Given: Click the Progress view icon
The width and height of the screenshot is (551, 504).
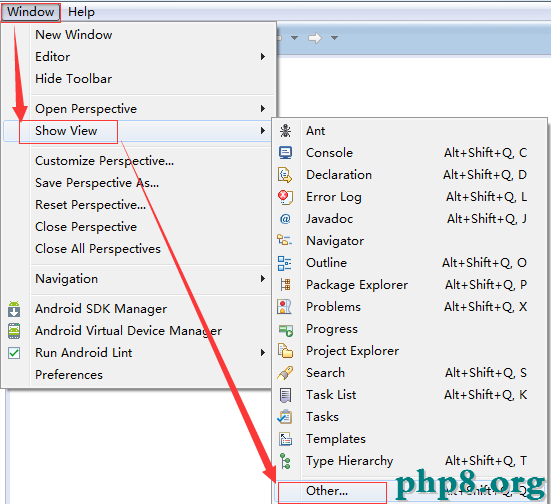Looking at the screenshot, I should (286, 331).
